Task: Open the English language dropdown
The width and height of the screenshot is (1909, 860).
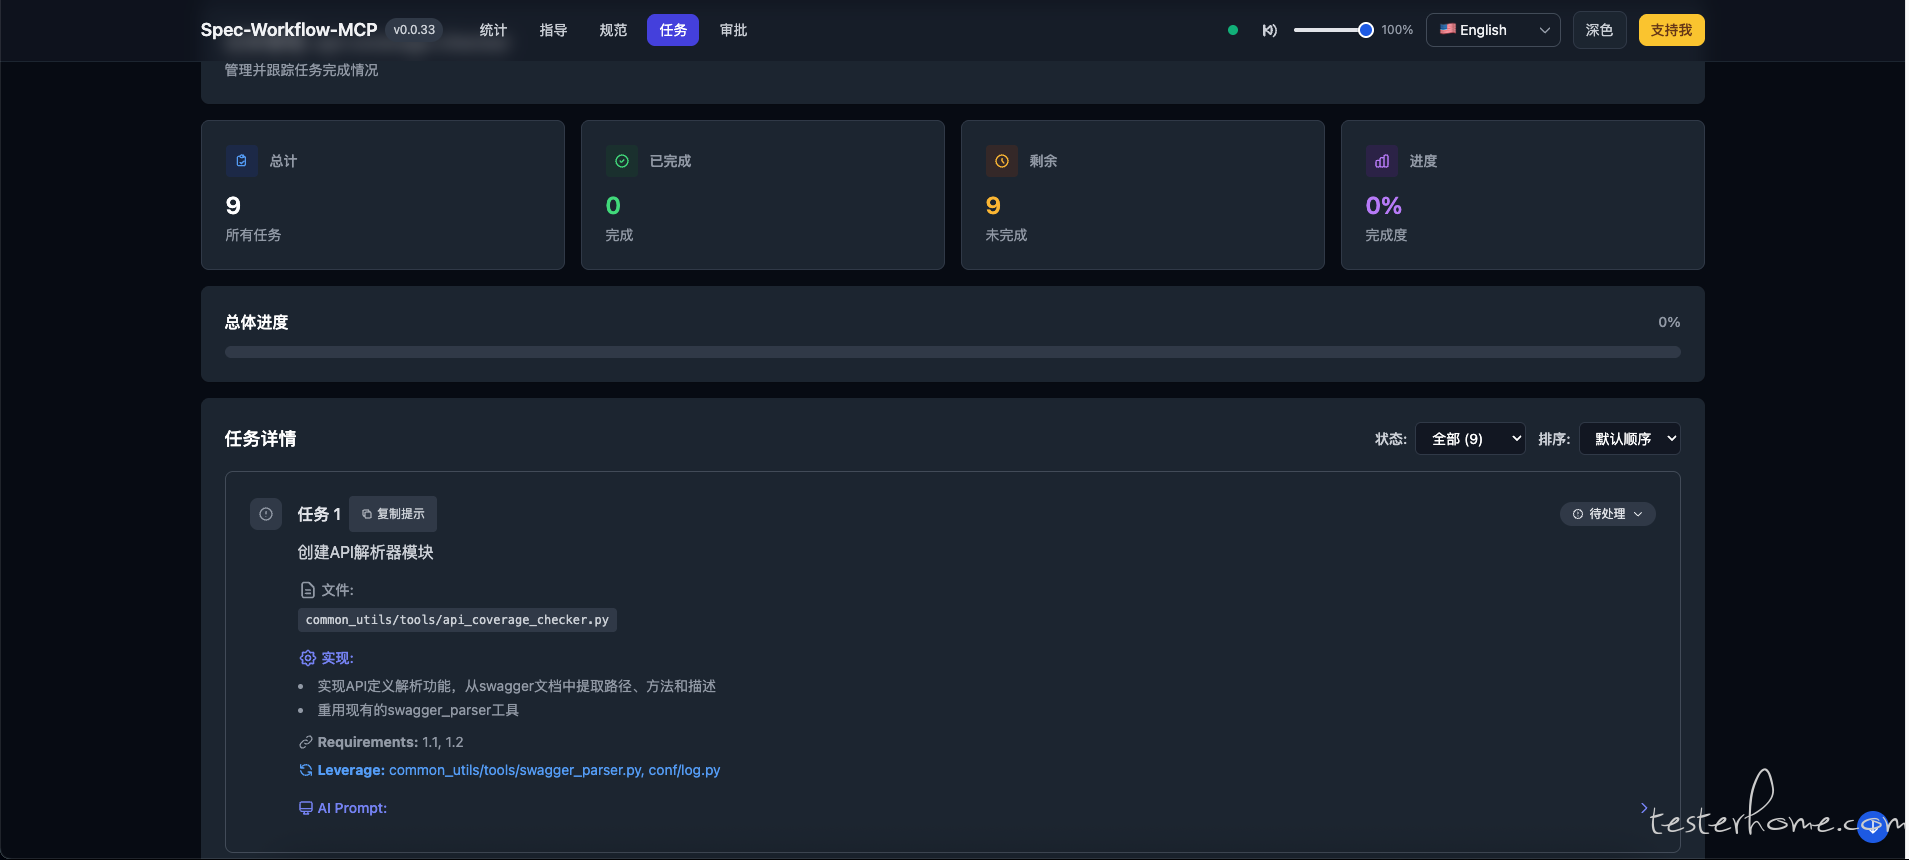Action: click(1492, 30)
